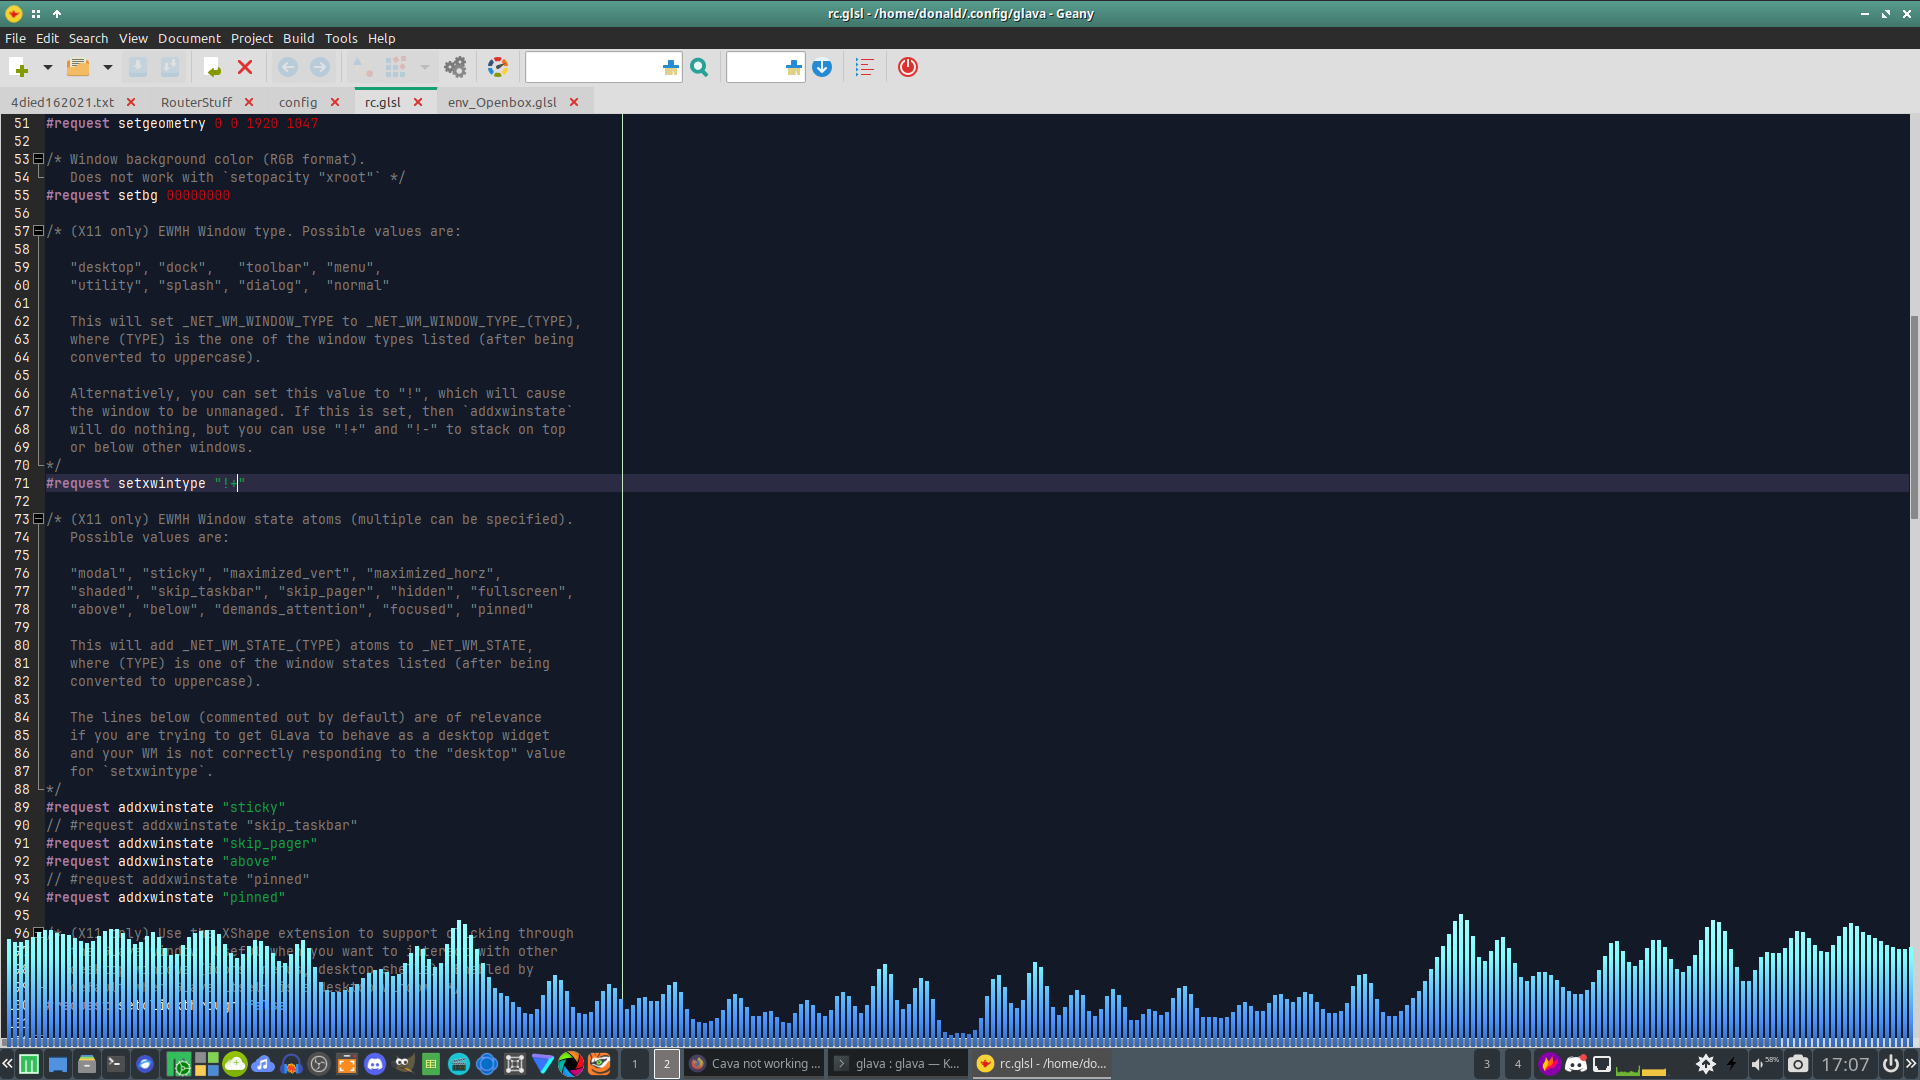Screen dimensions: 1920x1080
Task: Open the color chooser icon
Action: [x=497, y=67]
